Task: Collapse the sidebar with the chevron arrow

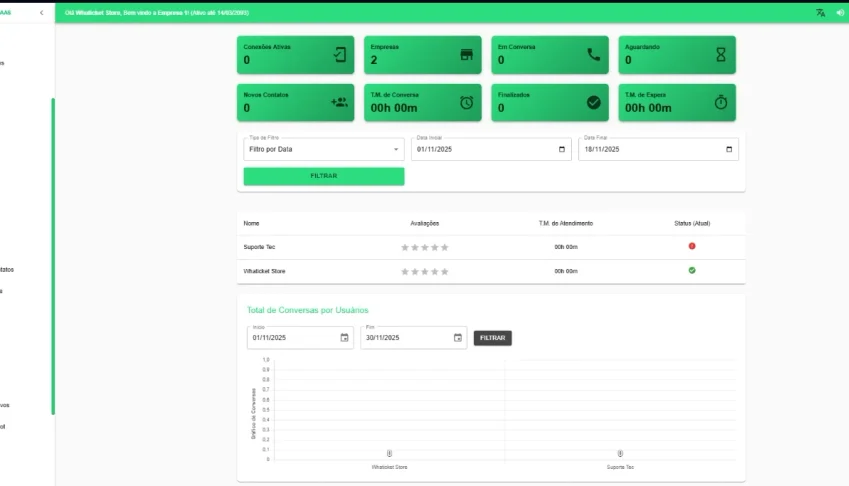Action: pyautogui.click(x=42, y=12)
